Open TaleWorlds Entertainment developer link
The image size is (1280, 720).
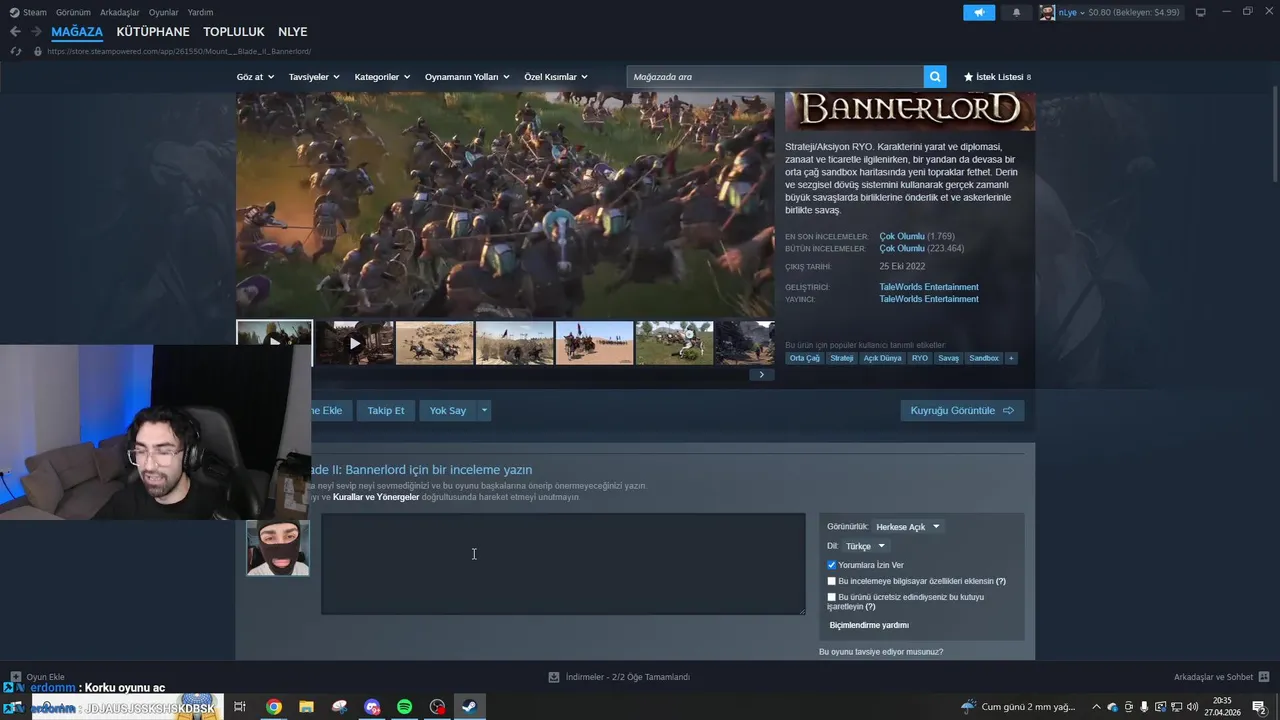(929, 287)
